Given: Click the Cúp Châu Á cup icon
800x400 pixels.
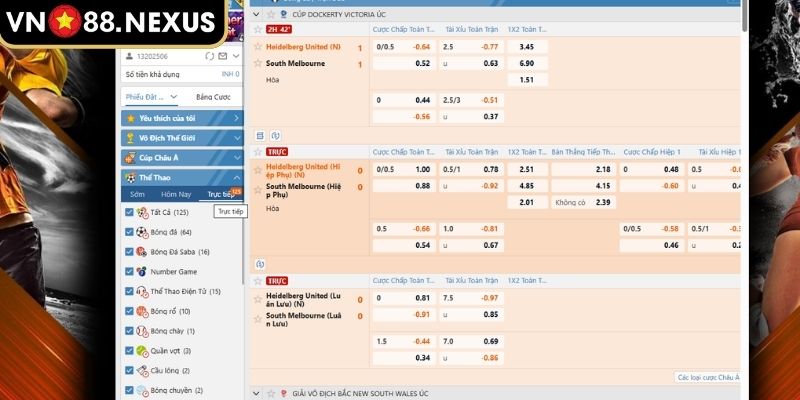Looking at the screenshot, I should click(x=131, y=158).
